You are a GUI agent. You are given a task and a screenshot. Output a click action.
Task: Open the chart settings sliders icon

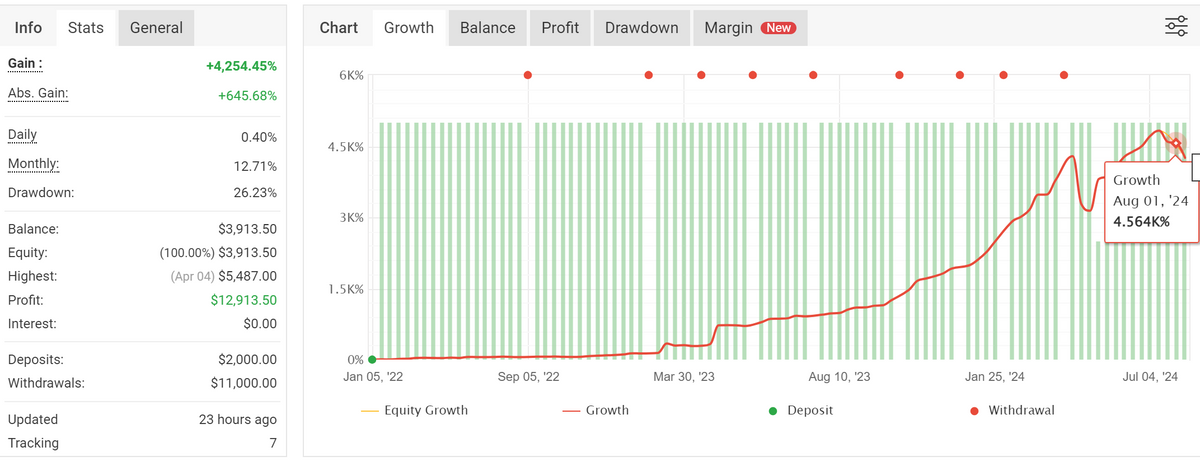click(x=1176, y=27)
